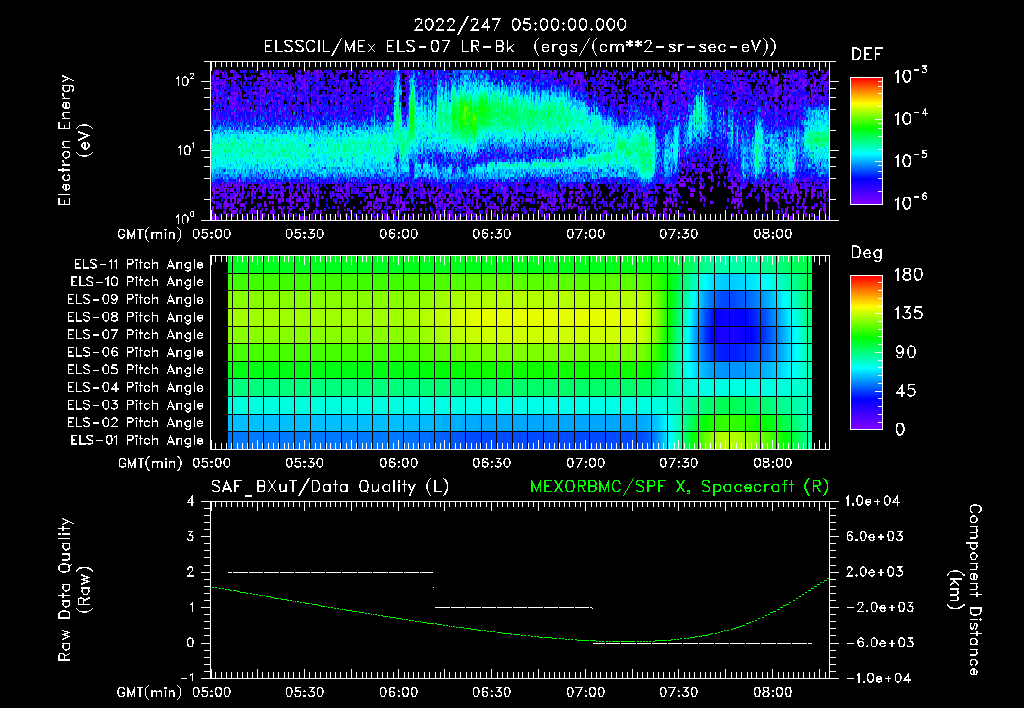Click the 10^-5 tick on DEF scale

point(910,161)
